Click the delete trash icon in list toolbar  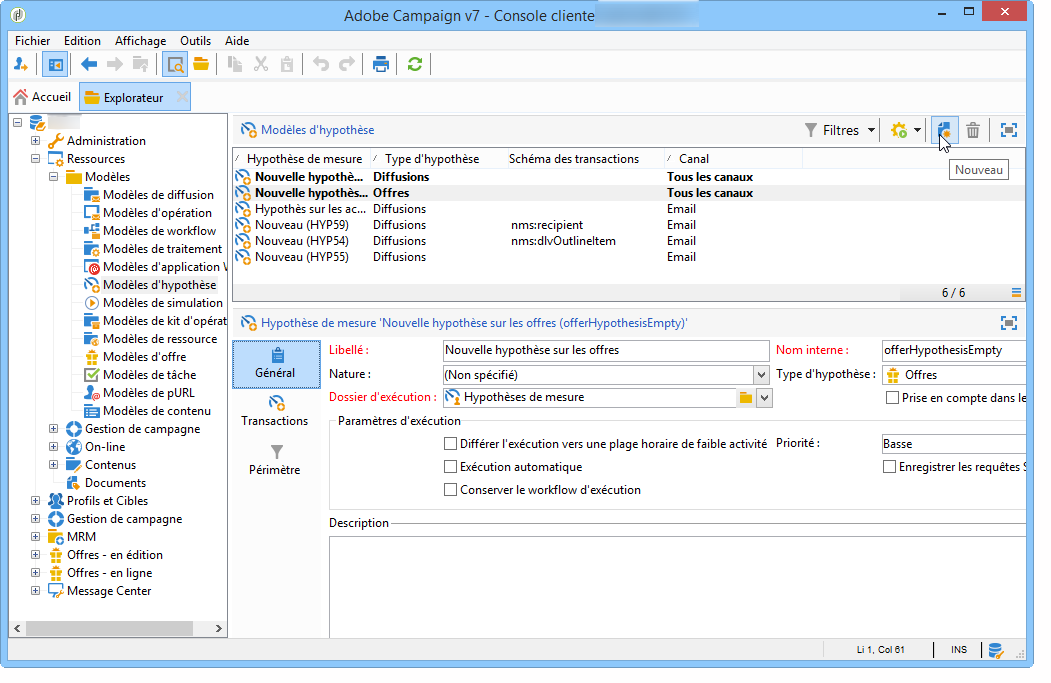973,130
